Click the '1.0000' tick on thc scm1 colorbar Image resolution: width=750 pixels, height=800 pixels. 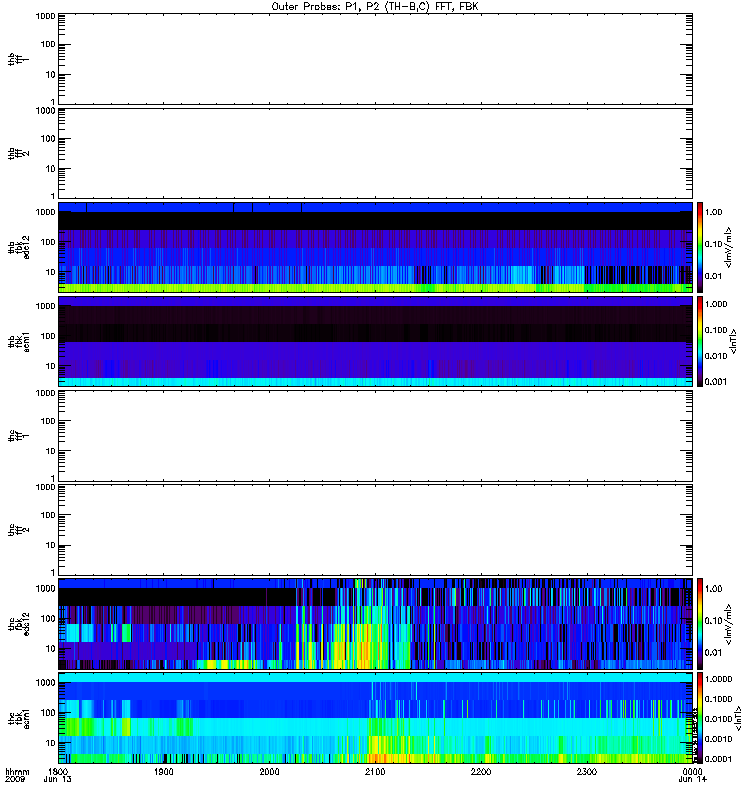click(718, 679)
